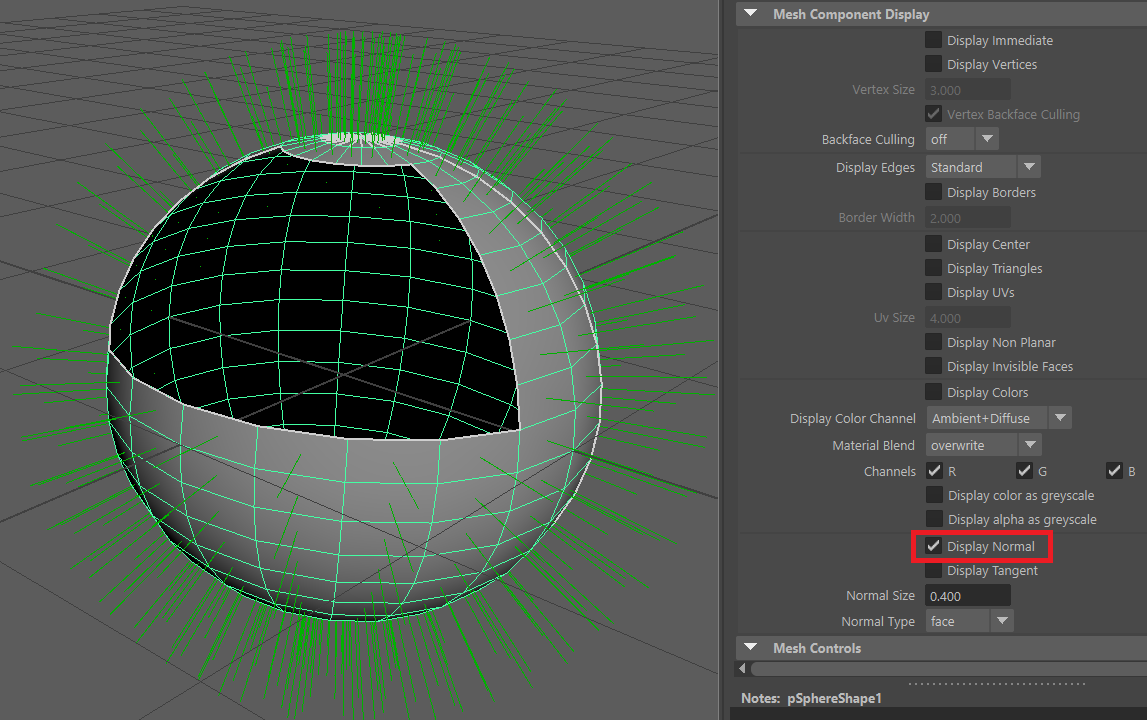Click the horizontal scrollbar left arrow
This screenshot has width=1147, height=720.
[742, 668]
